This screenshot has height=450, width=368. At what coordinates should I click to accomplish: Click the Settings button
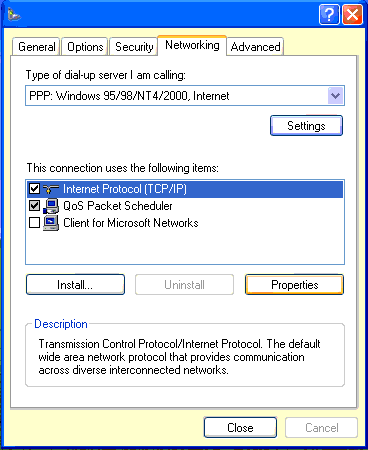(x=306, y=126)
